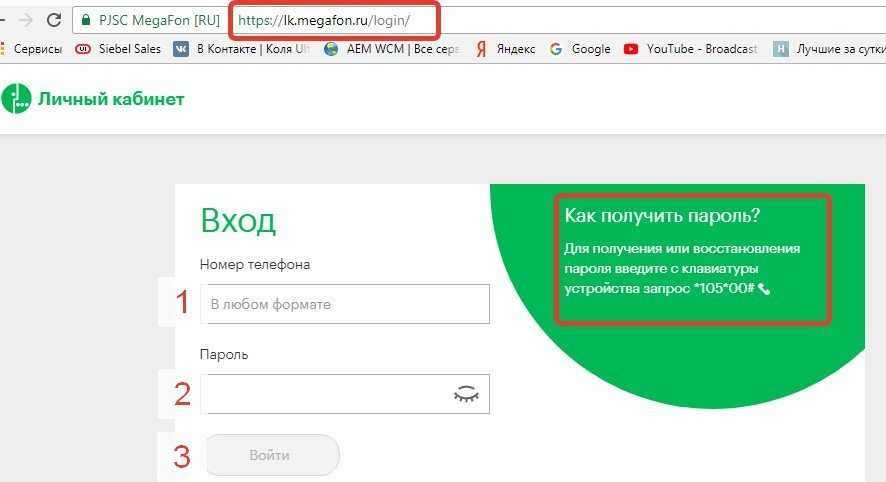The height and width of the screenshot is (482, 886).
Task: Click the Номер телефона input field
Action: coord(344,304)
